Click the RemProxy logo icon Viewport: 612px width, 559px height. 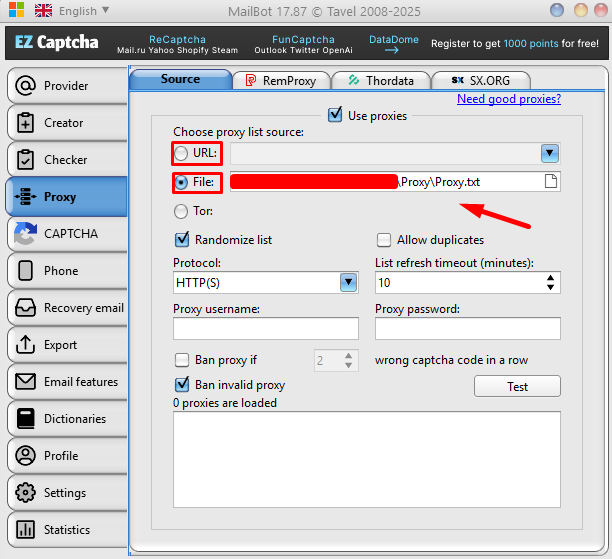(251, 80)
